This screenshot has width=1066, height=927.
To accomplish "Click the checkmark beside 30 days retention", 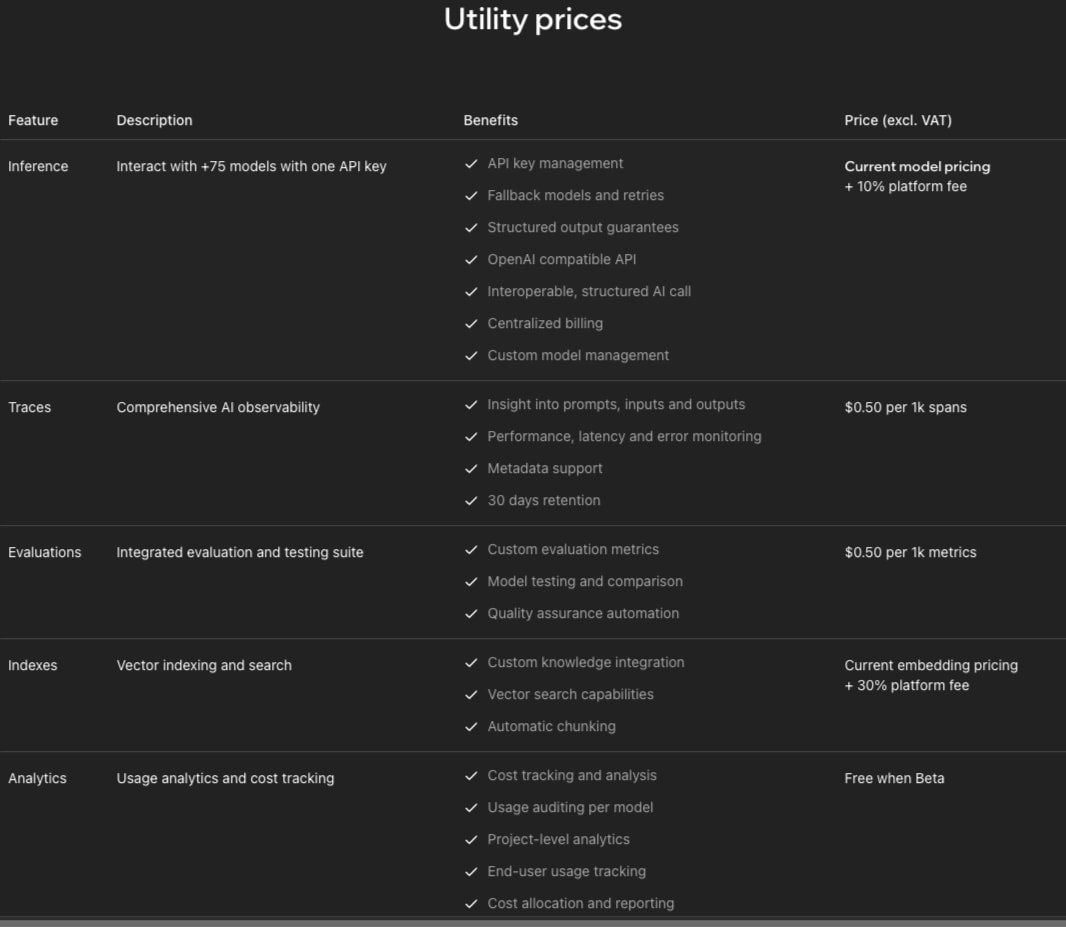I will coord(471,501).
